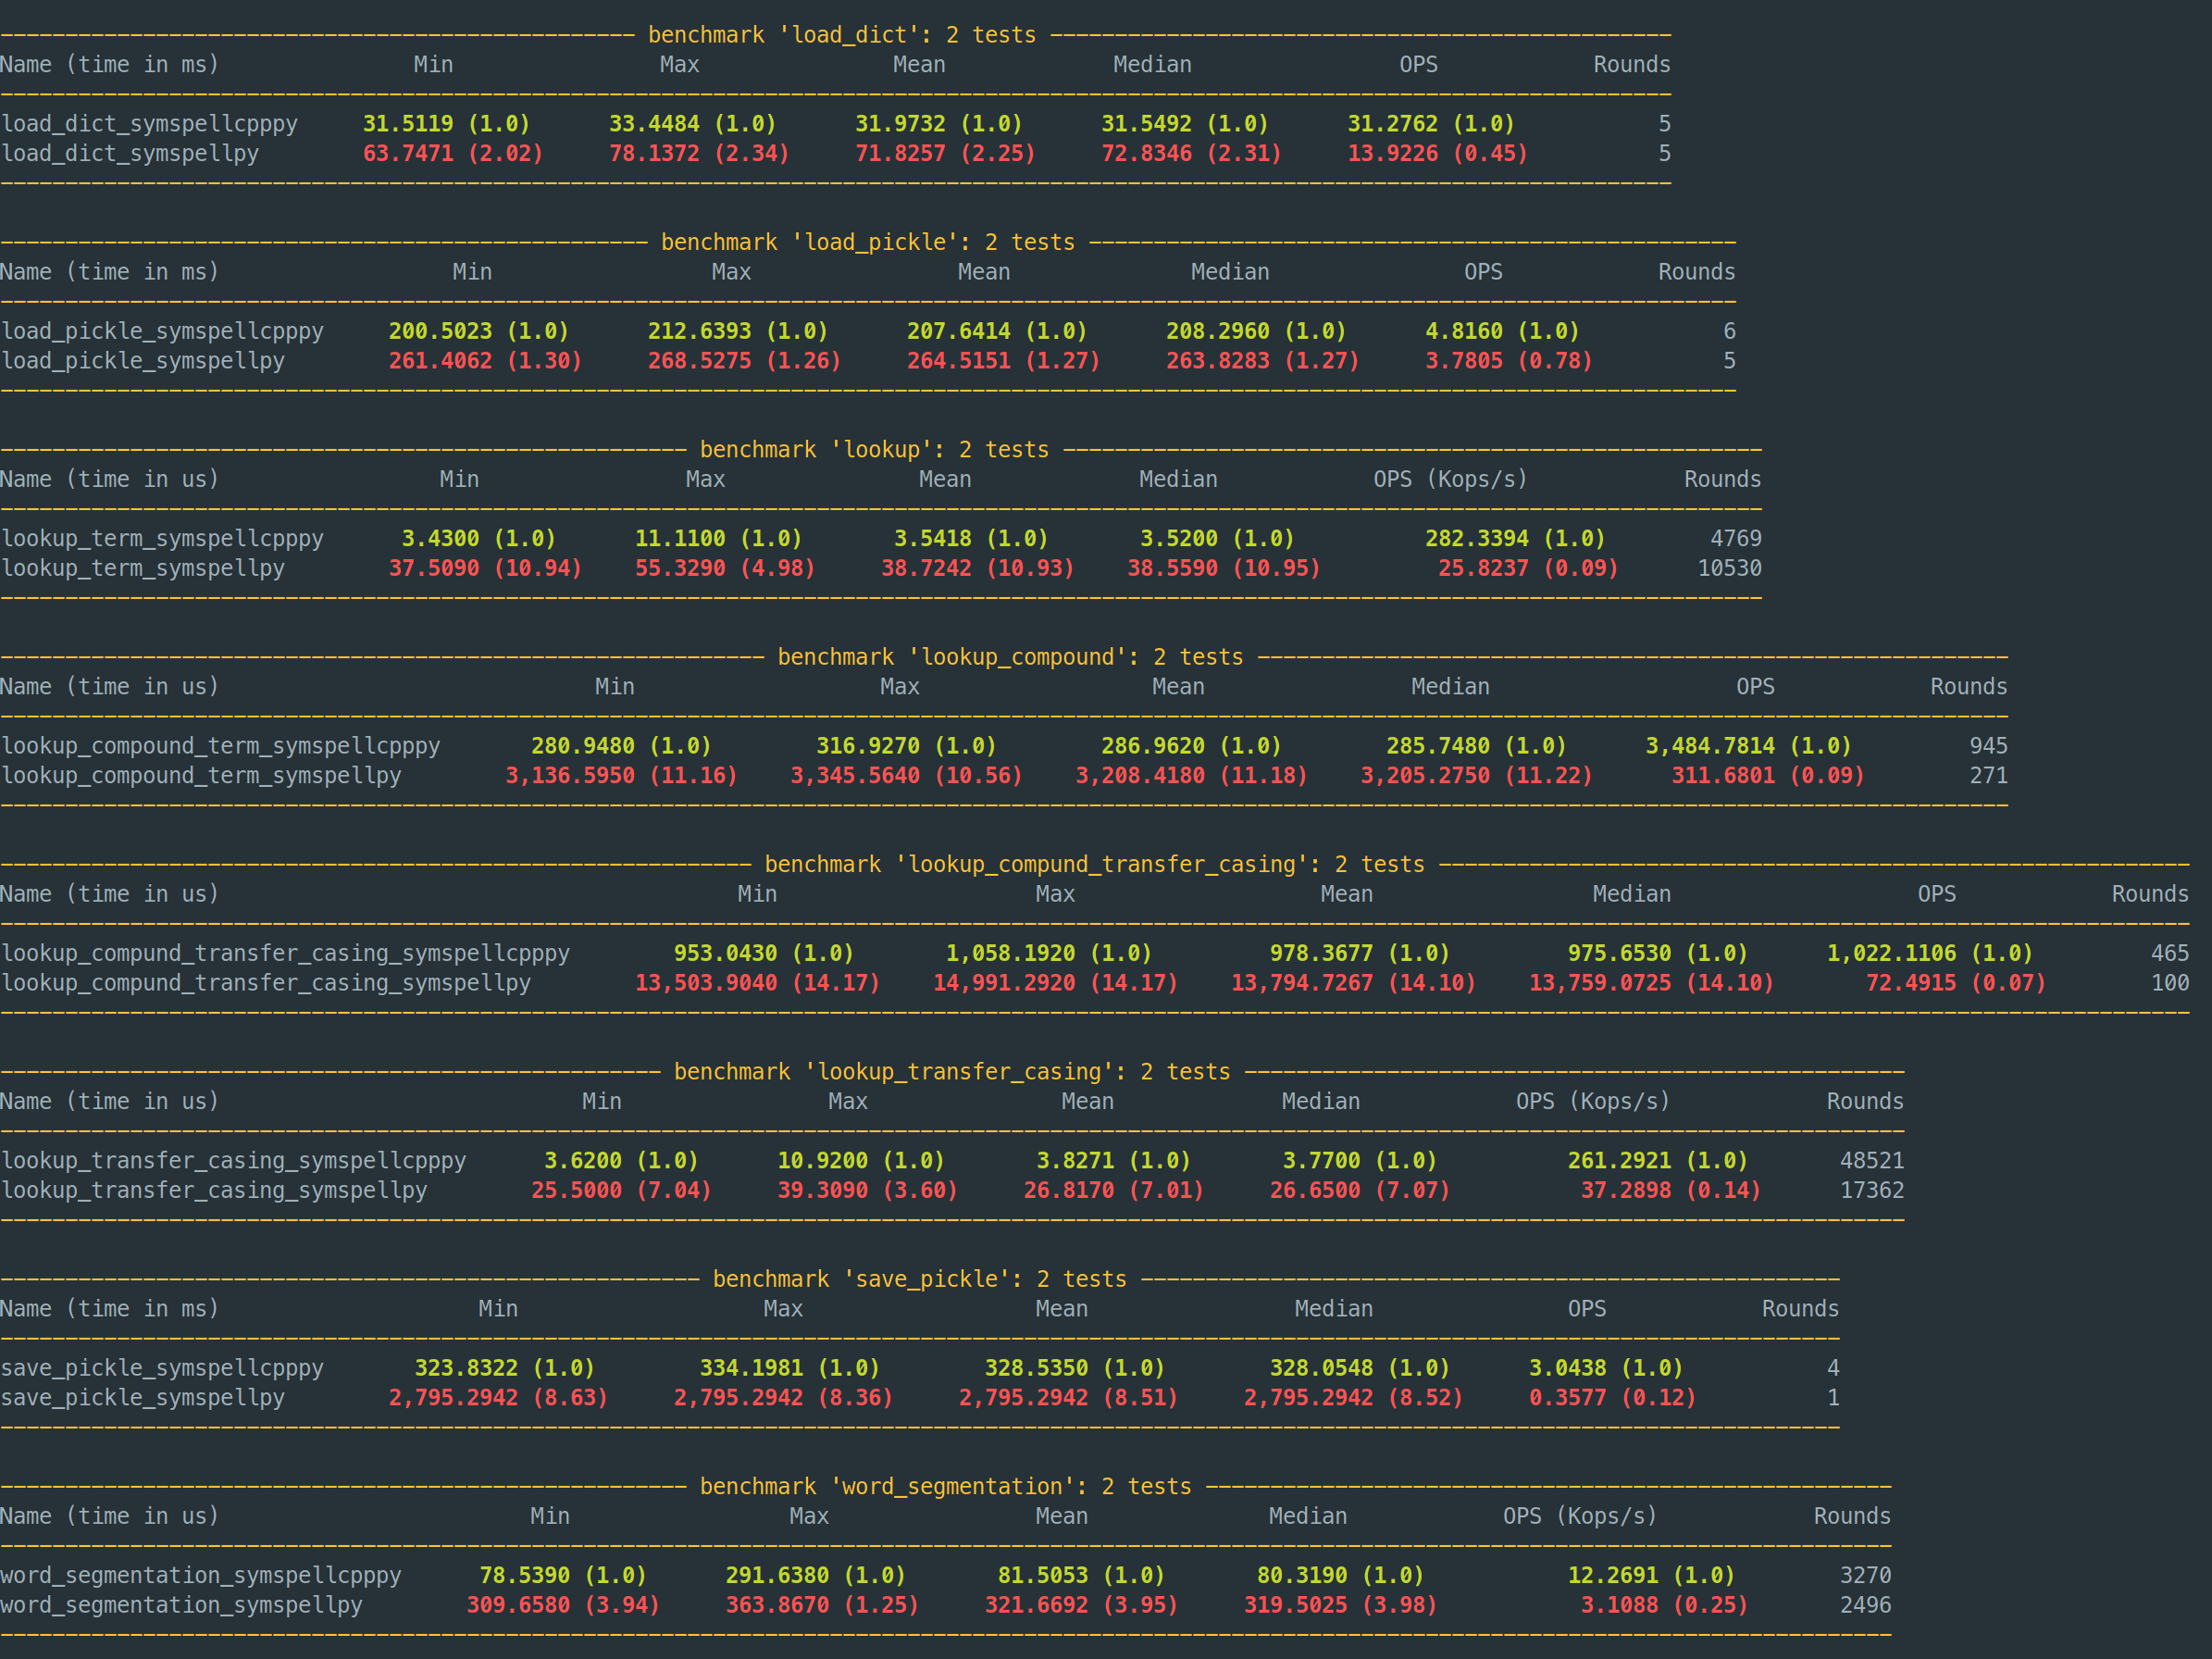Click Rounds value 2496
Image resolution: width=2212 pixels, height=1659 pixels.
tap(1866, 1606)
